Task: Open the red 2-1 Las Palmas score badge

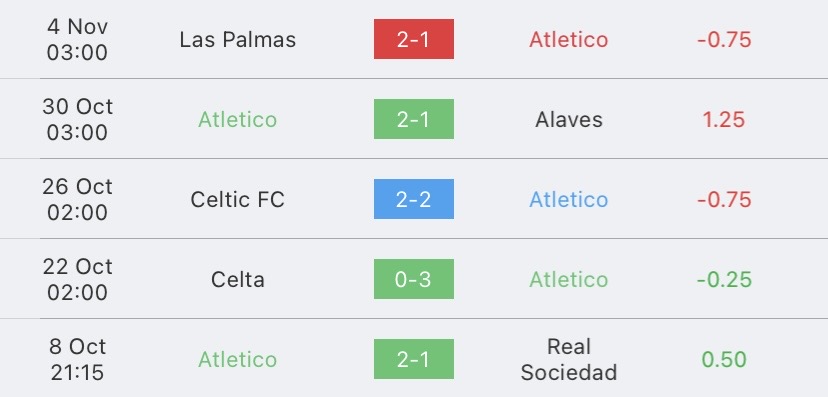Action: coord(413,39)
